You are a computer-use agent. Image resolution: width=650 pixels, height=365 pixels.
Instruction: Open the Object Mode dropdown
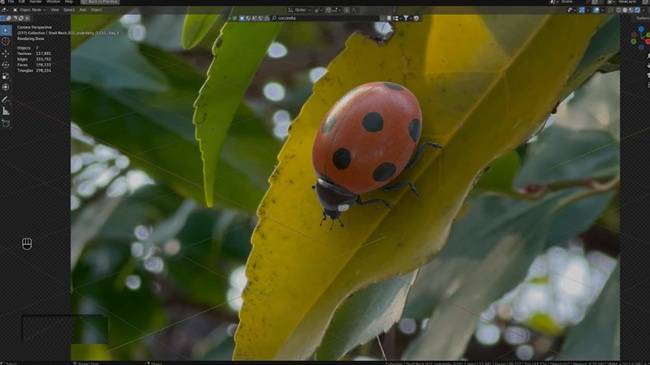tap(30, 10)
